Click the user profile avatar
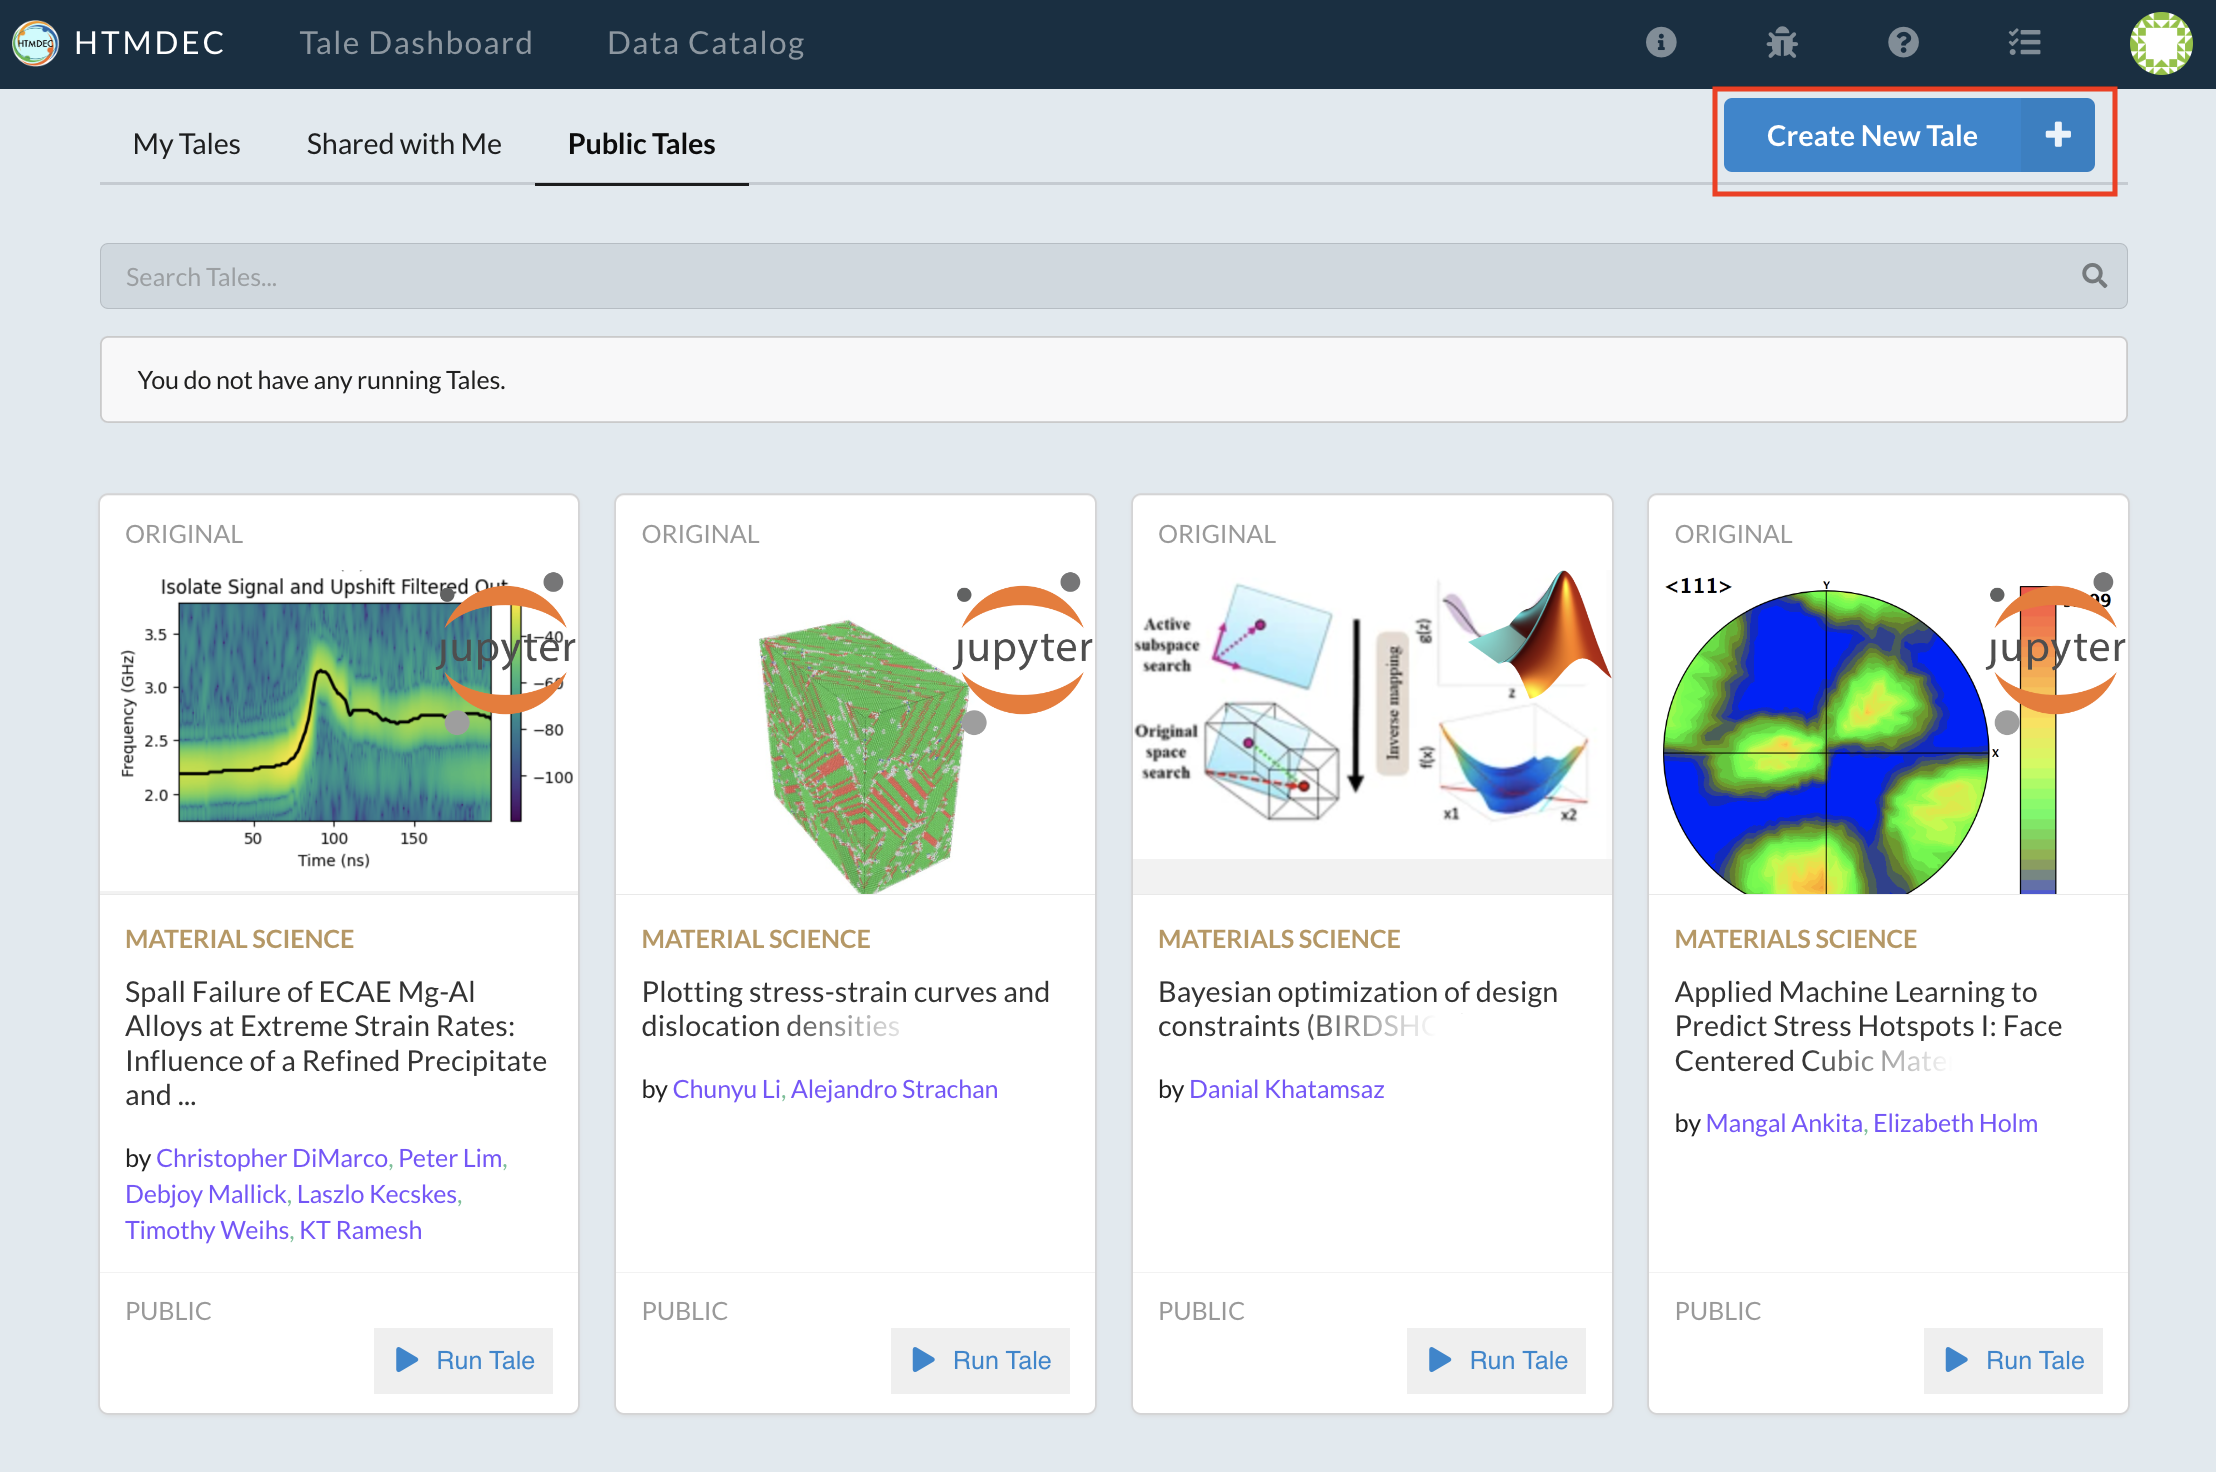The width and height of the screenshot is (2216, 1472). pos(2161,42)
